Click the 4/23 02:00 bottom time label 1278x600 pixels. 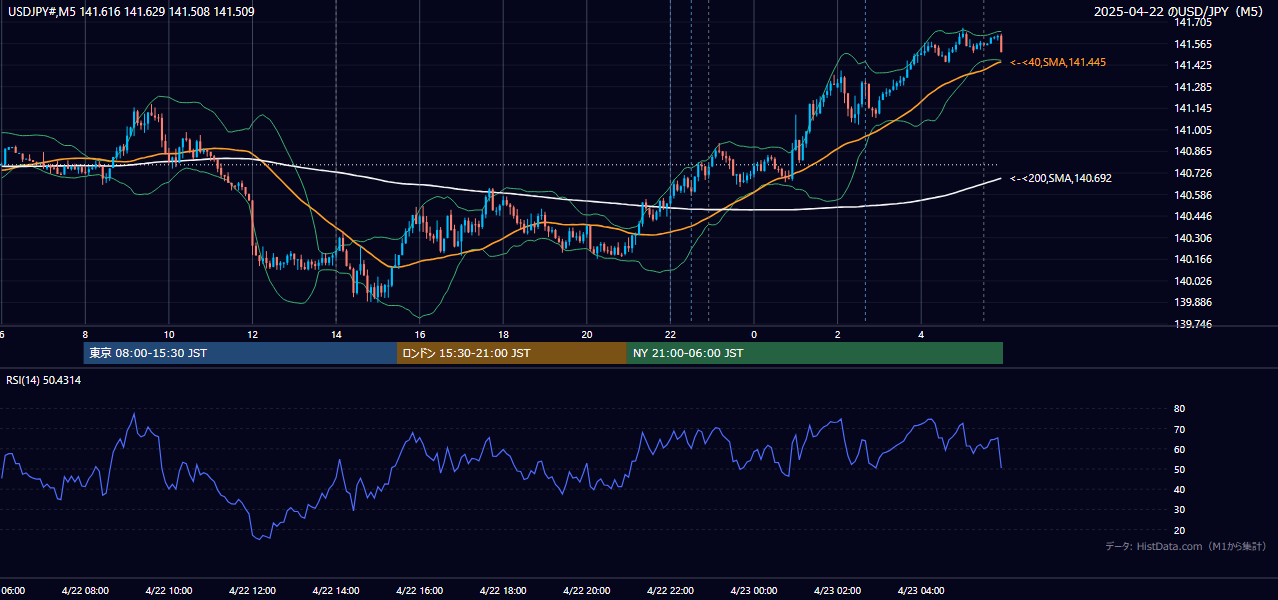[838, 591]
